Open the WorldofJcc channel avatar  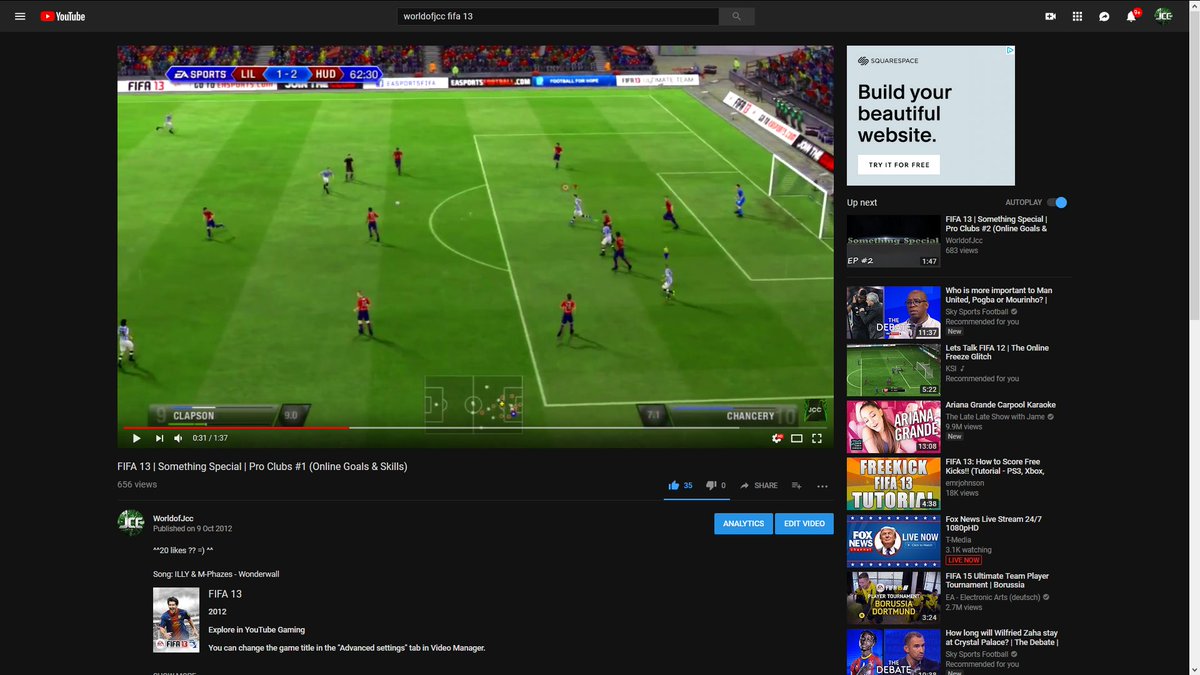131,522
